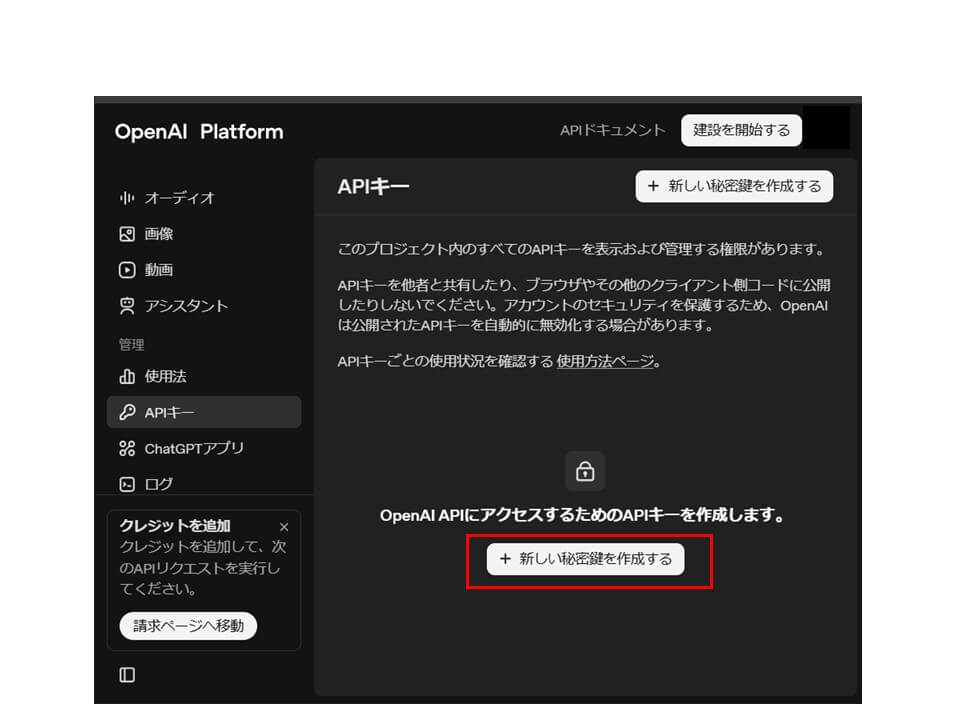Image resolution: width=960 pixels, height=720 pixels.
Task: Collapse the sidebar with the bottom-left panel icon
Action: tap(127, 675)
